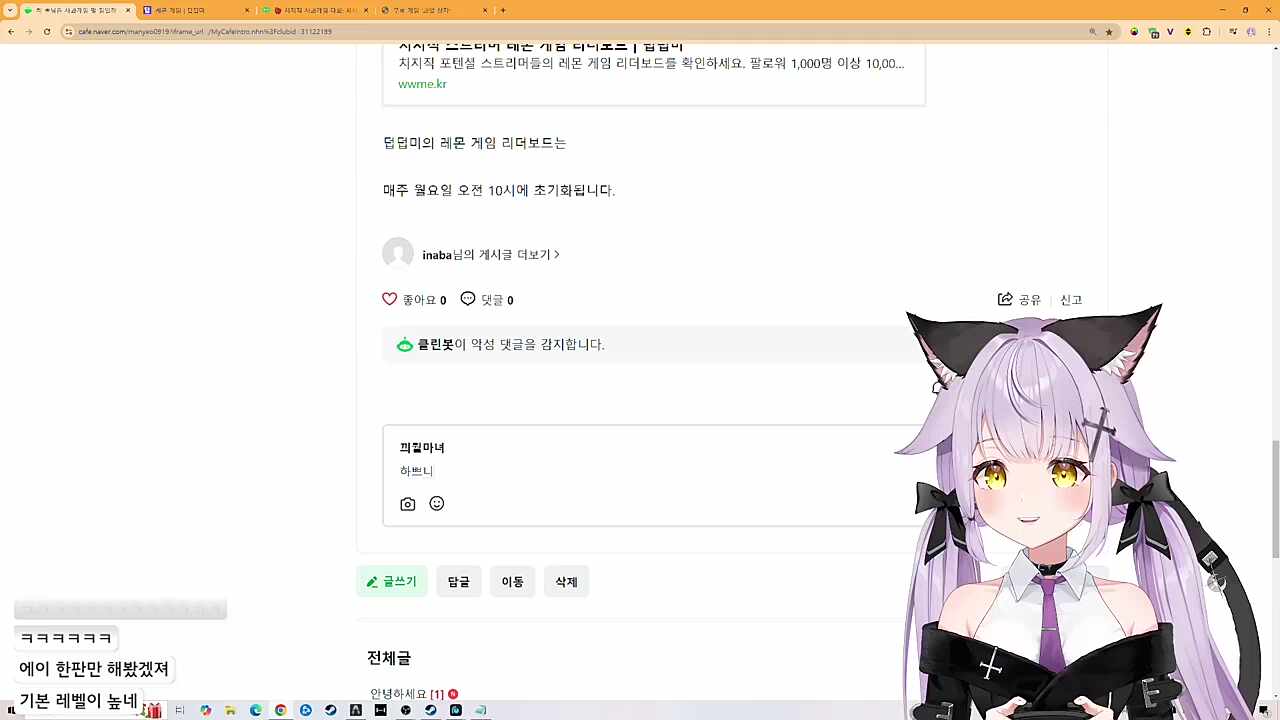
Task: Click the 공유 share button
Action: (x=1019, y=300)
